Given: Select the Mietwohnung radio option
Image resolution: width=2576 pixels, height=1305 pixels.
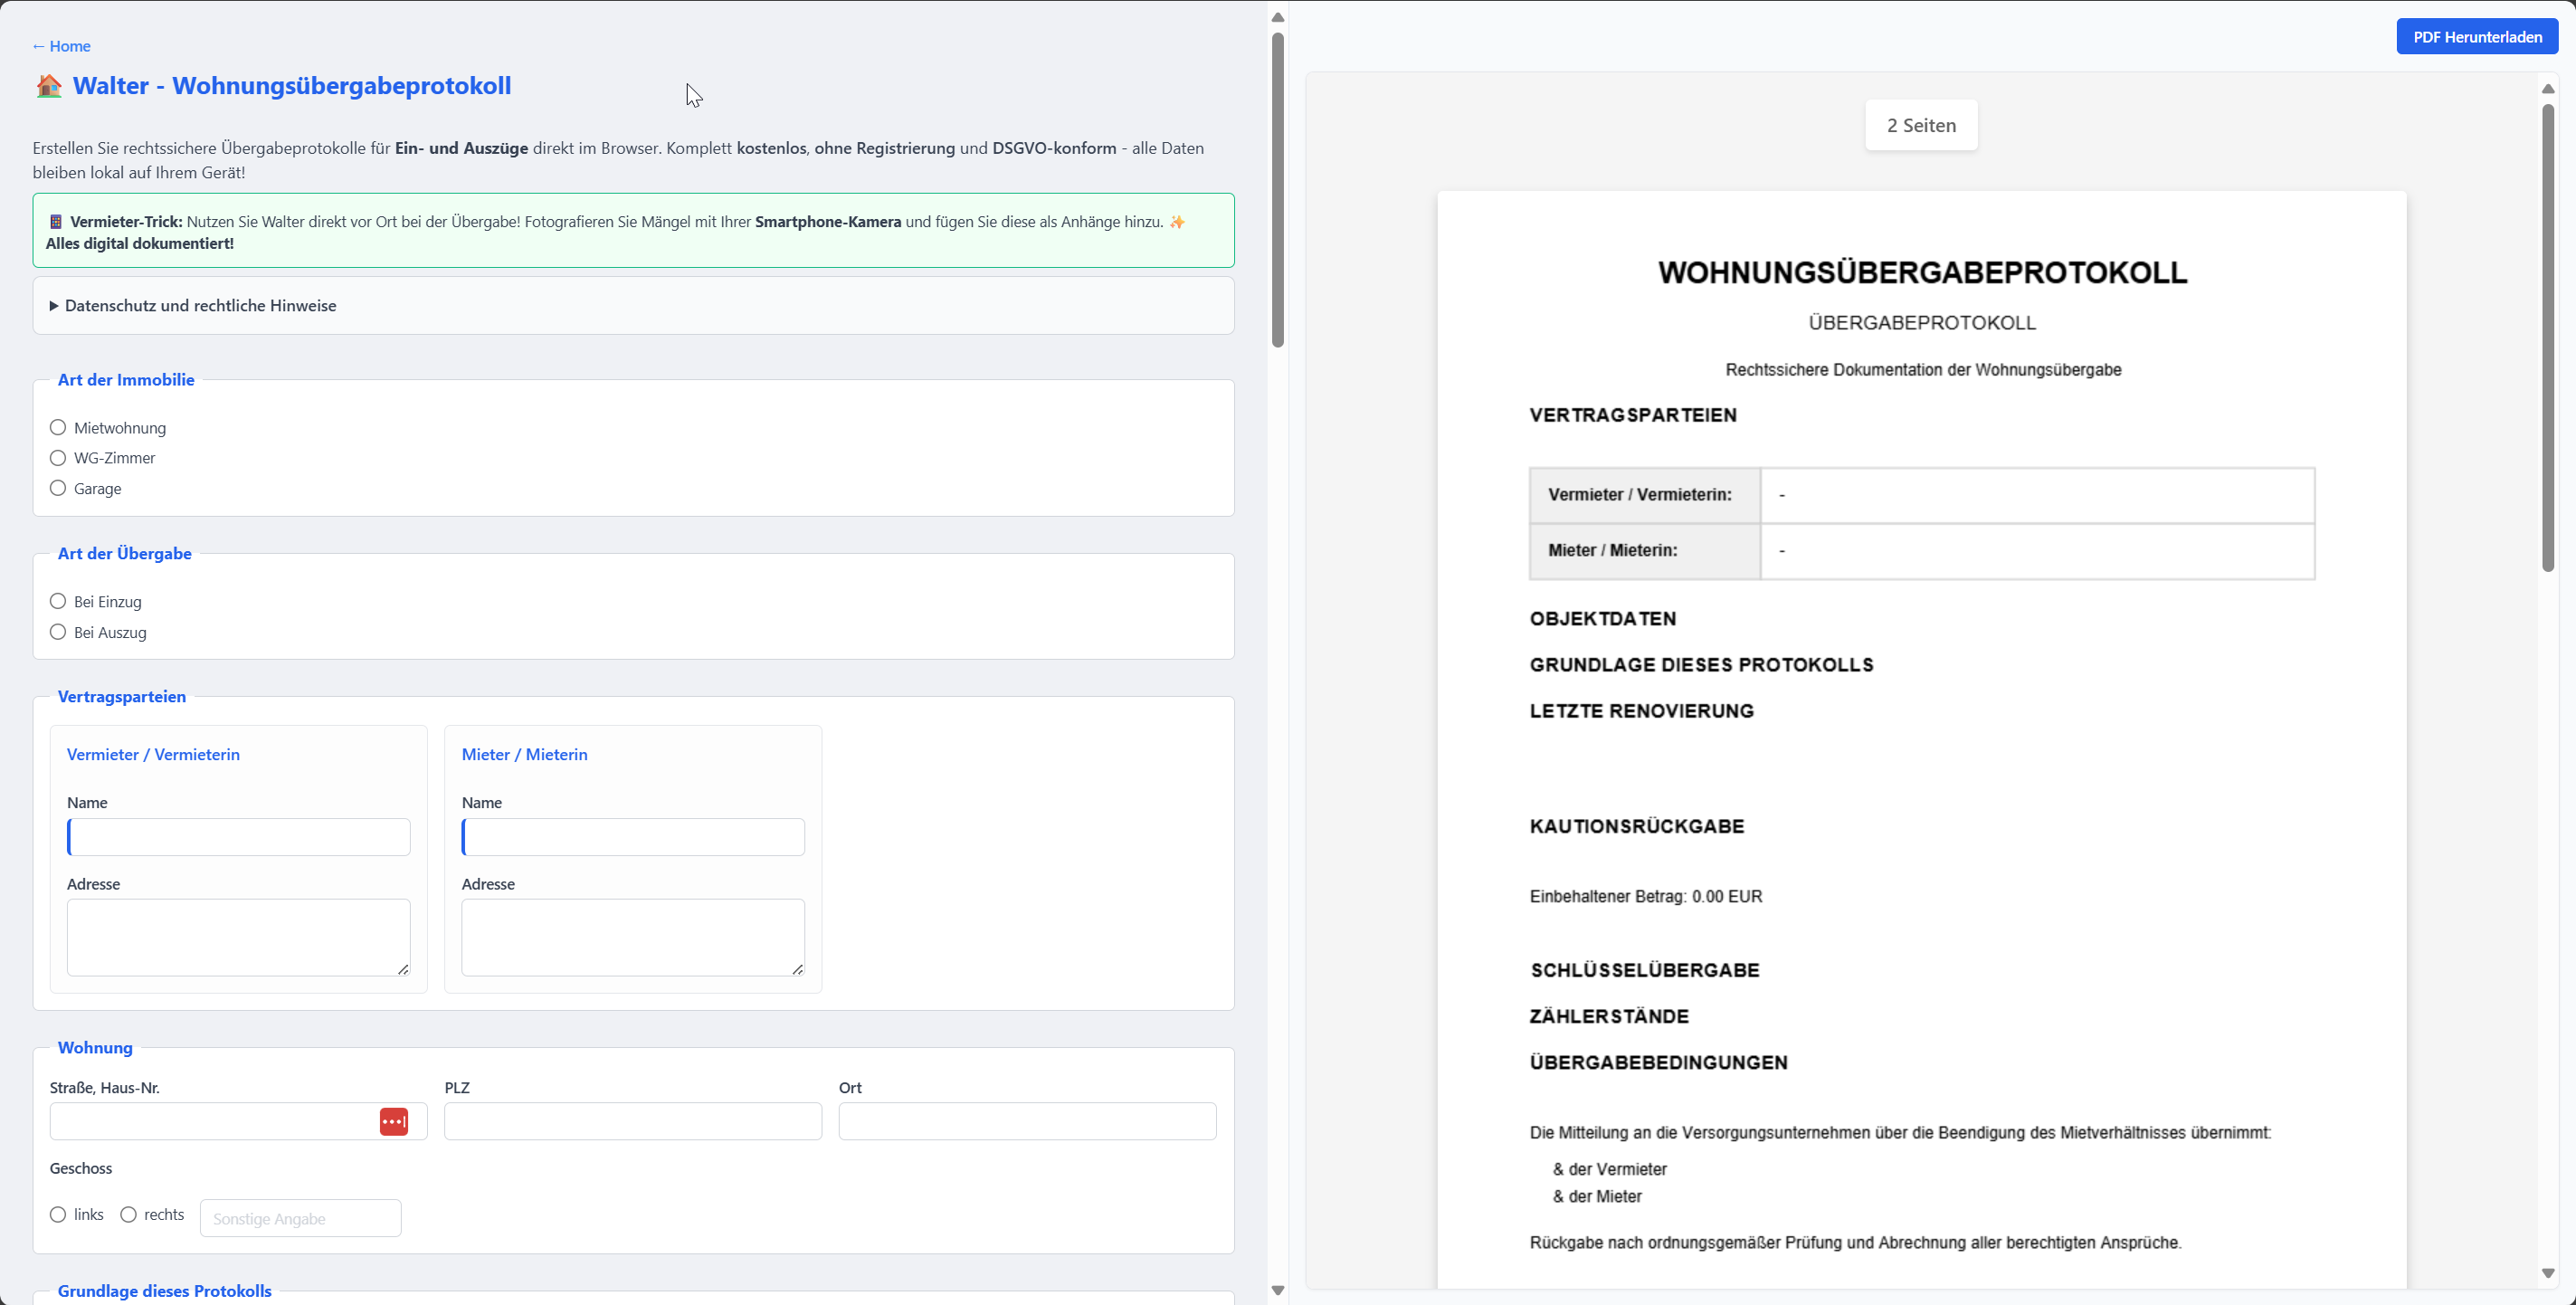Looking at the screenshot, I should pos(58,427).
